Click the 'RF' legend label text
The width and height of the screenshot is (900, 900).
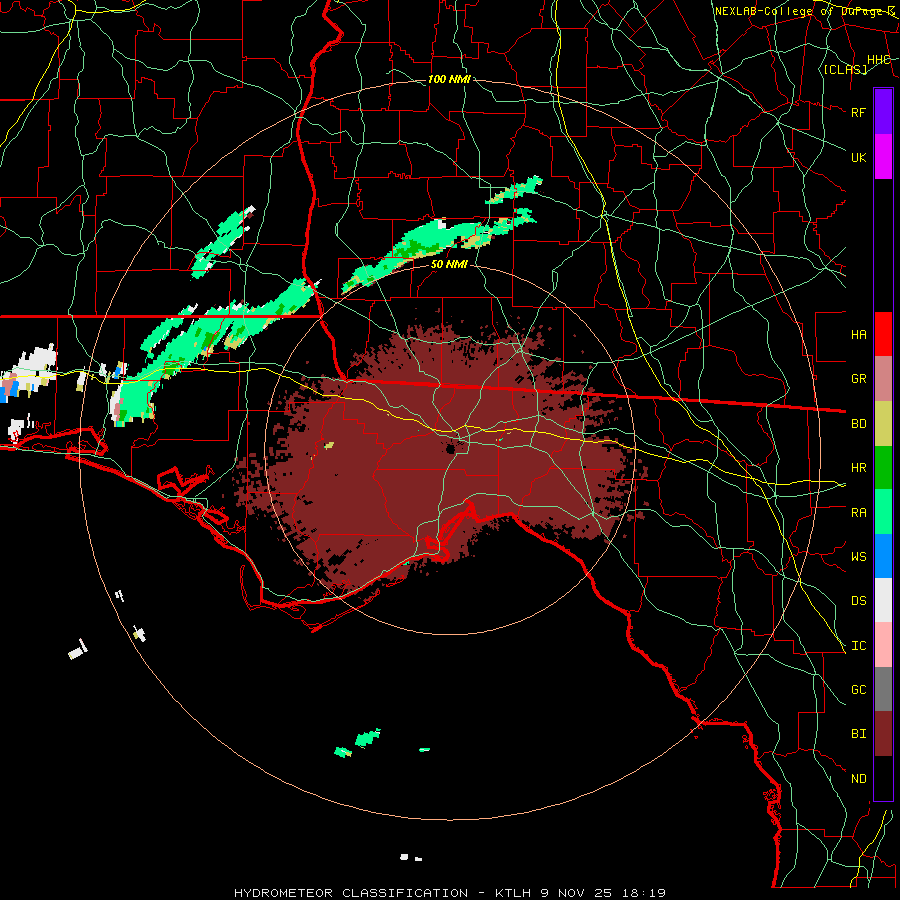[858, 112]
